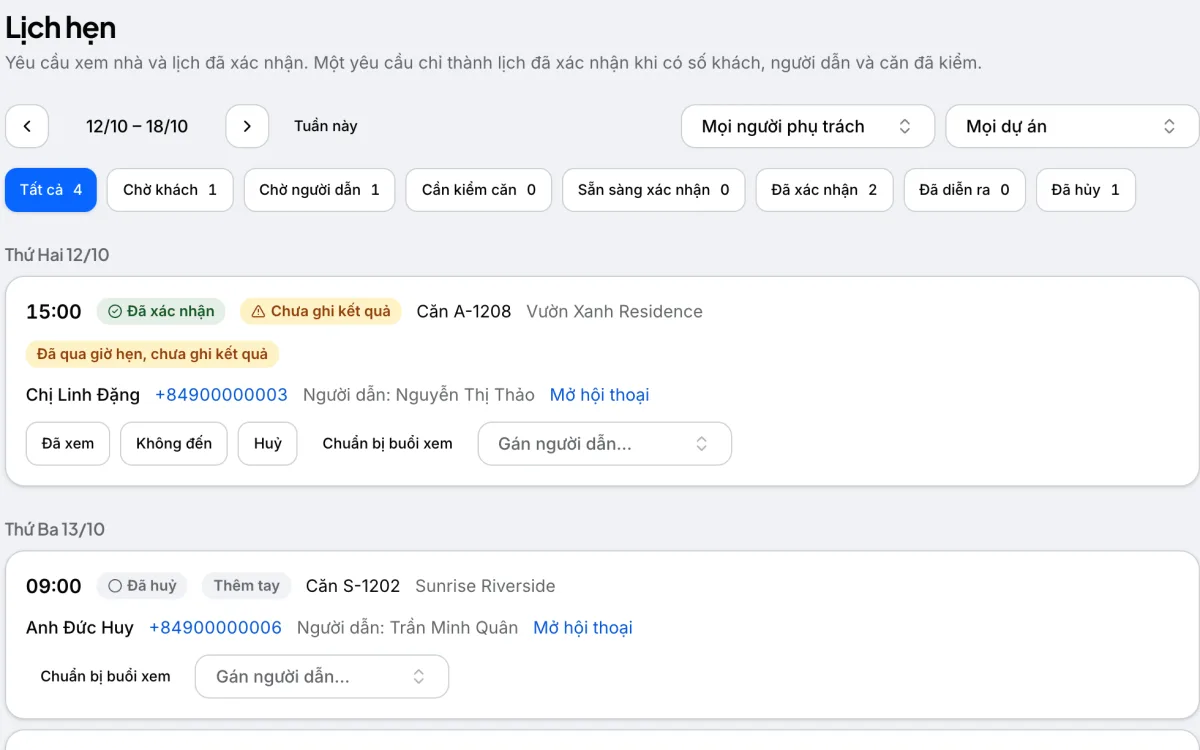Click customer name Chị Linh Đặng
Viewport: 1200px width, 750px height.
coord(83,395)
